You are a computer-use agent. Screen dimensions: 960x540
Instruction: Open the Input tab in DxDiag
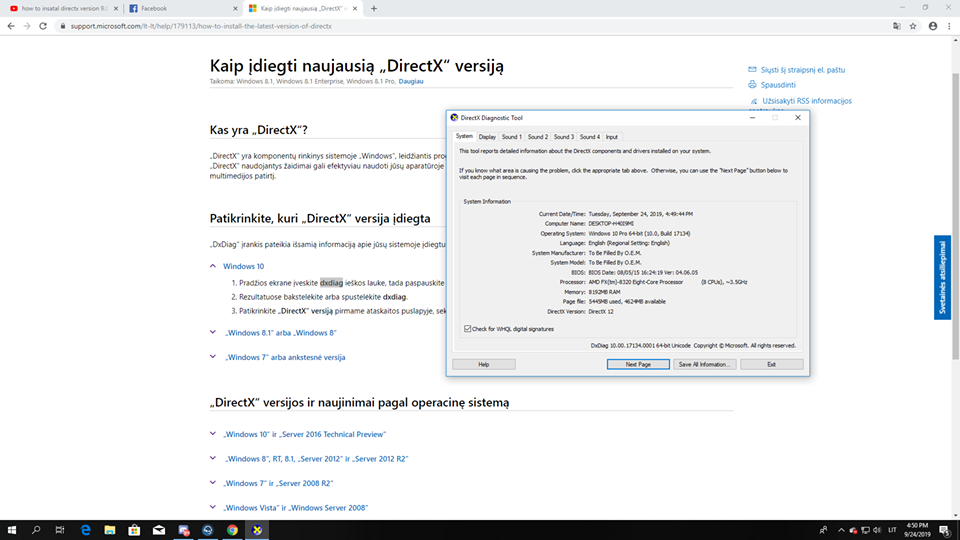tap(612, 137)
